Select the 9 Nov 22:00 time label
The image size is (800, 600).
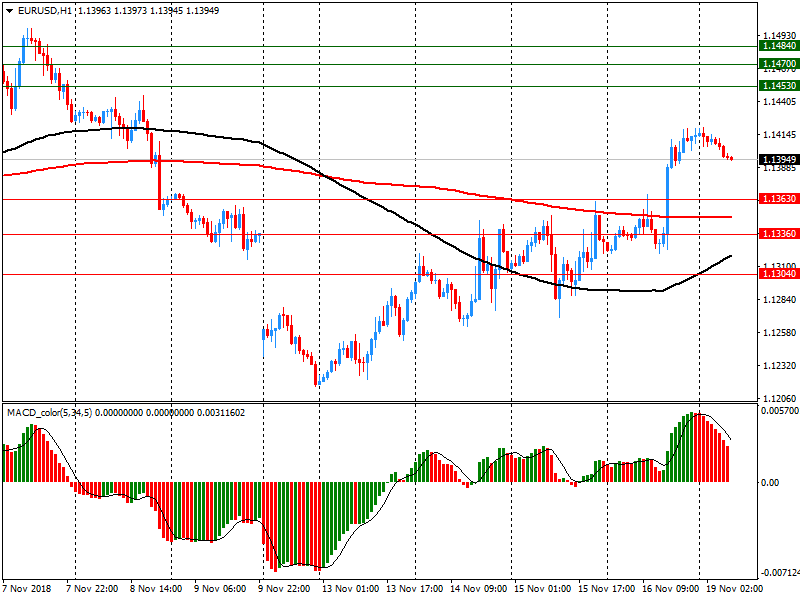[x=285, y=589]
